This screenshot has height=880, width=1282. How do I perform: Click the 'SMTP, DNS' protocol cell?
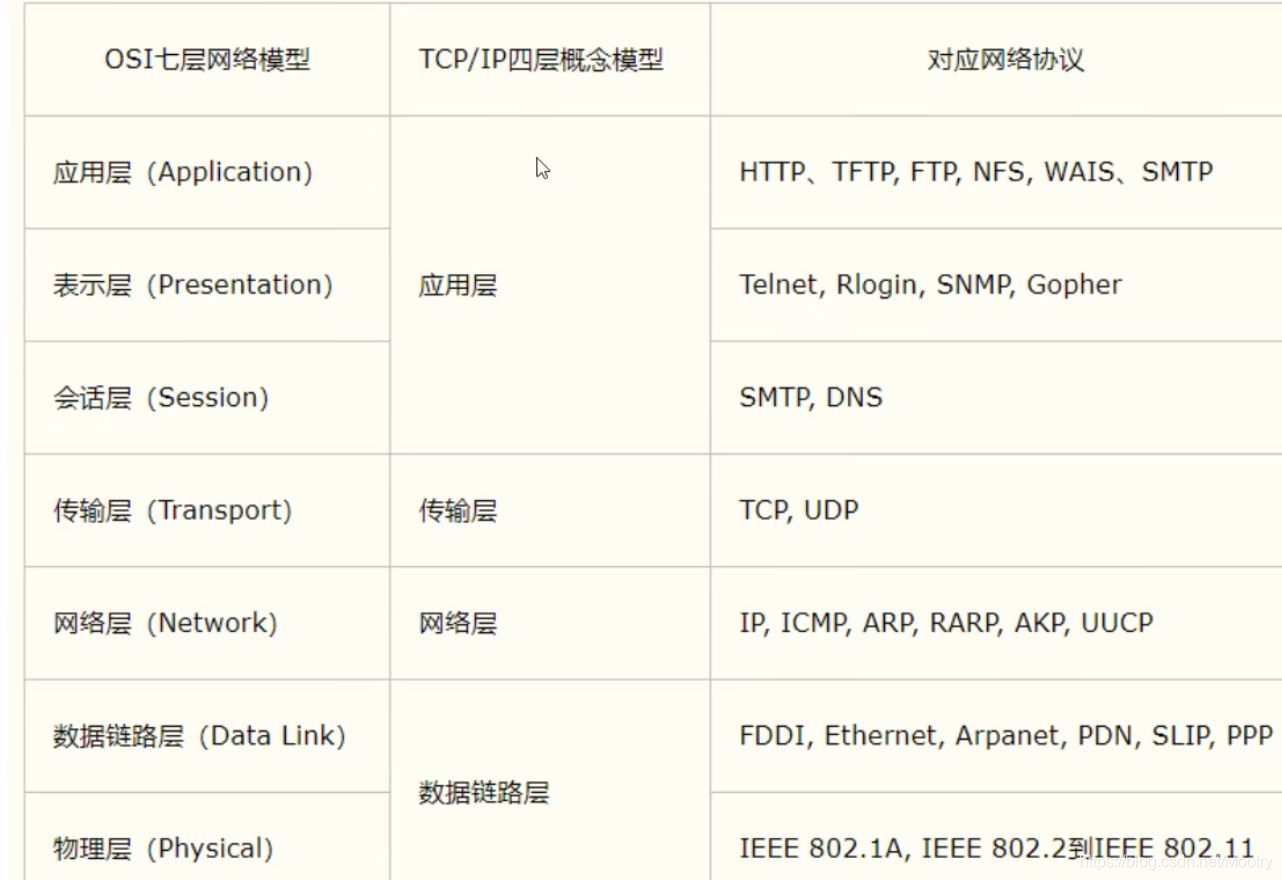996,398
